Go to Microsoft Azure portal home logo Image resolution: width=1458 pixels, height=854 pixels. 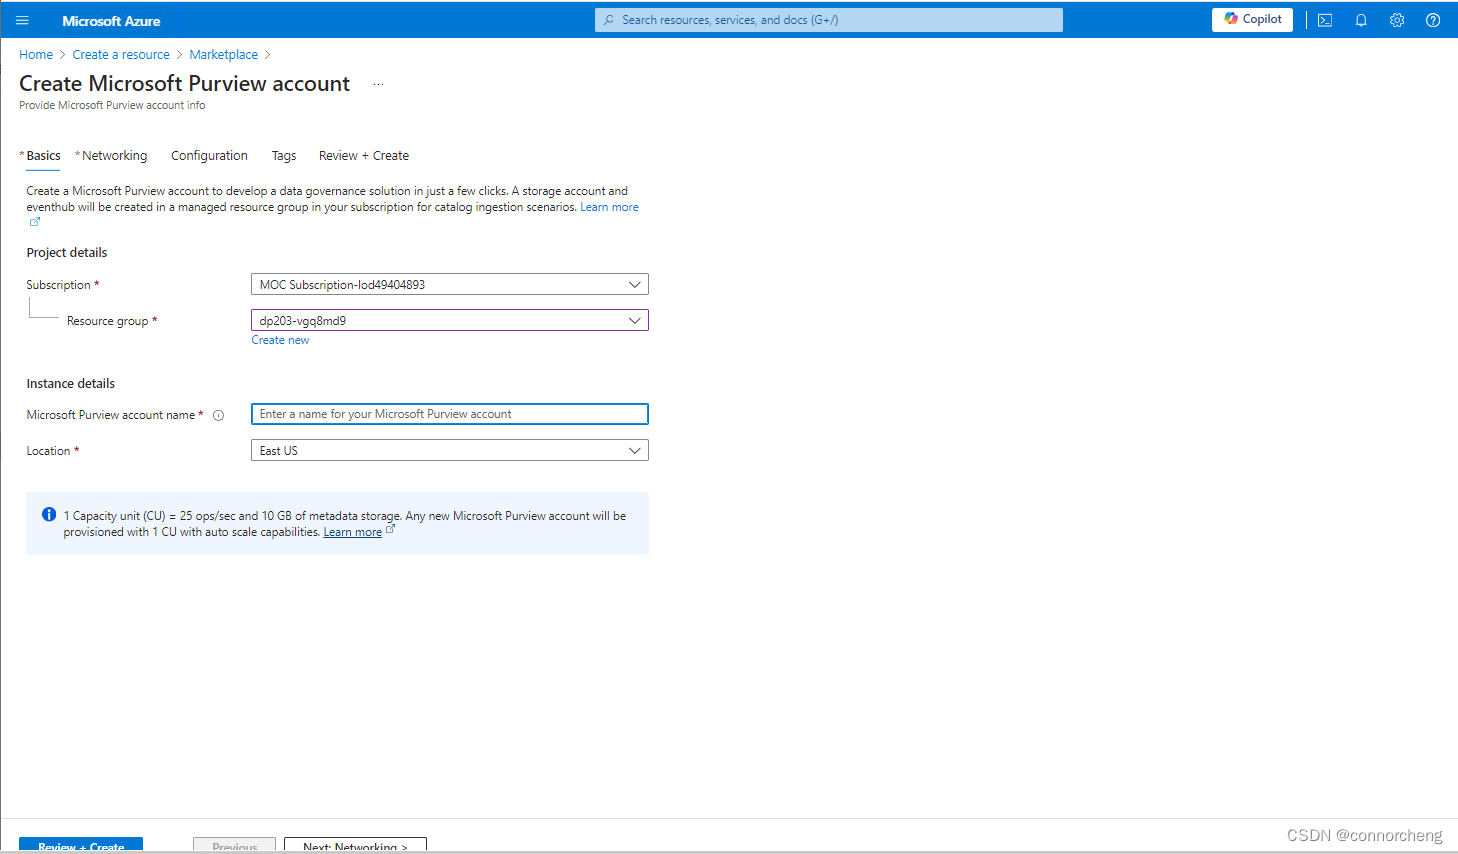point(111,21)
